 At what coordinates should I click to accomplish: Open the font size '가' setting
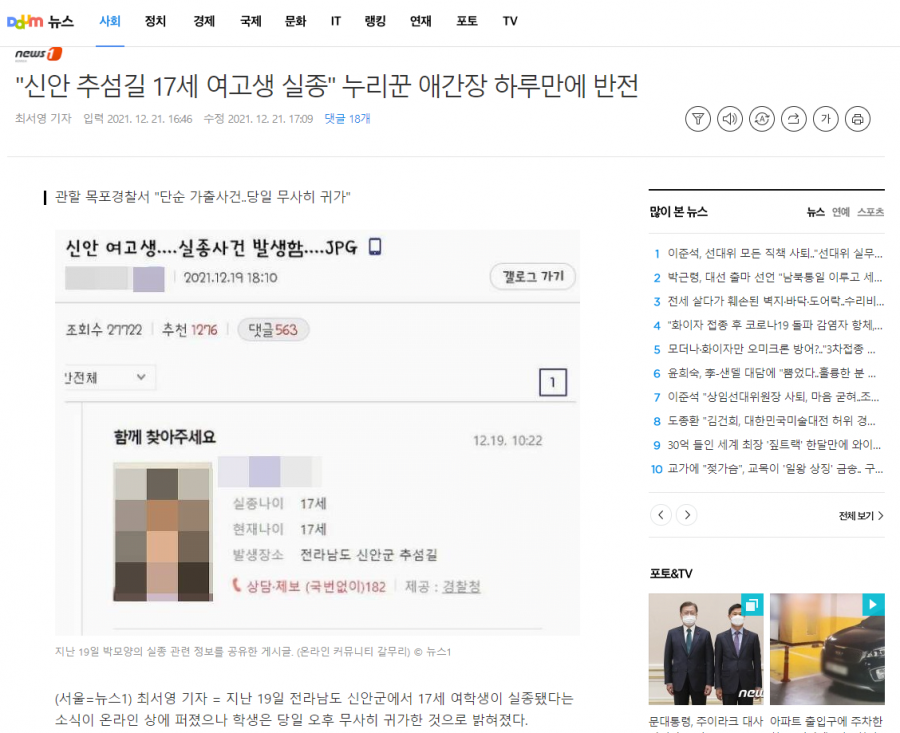pyautogui.click(x=825, y=119)
